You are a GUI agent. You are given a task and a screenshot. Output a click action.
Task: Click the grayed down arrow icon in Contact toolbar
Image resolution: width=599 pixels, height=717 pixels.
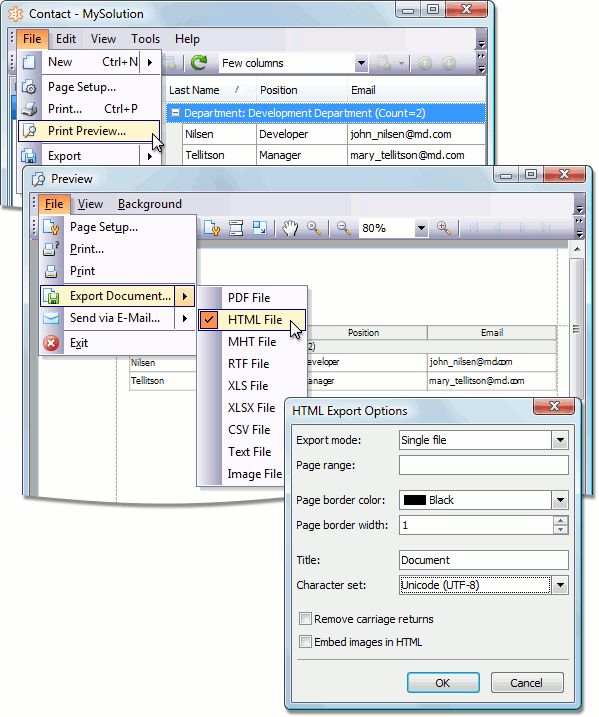(449, 63)
